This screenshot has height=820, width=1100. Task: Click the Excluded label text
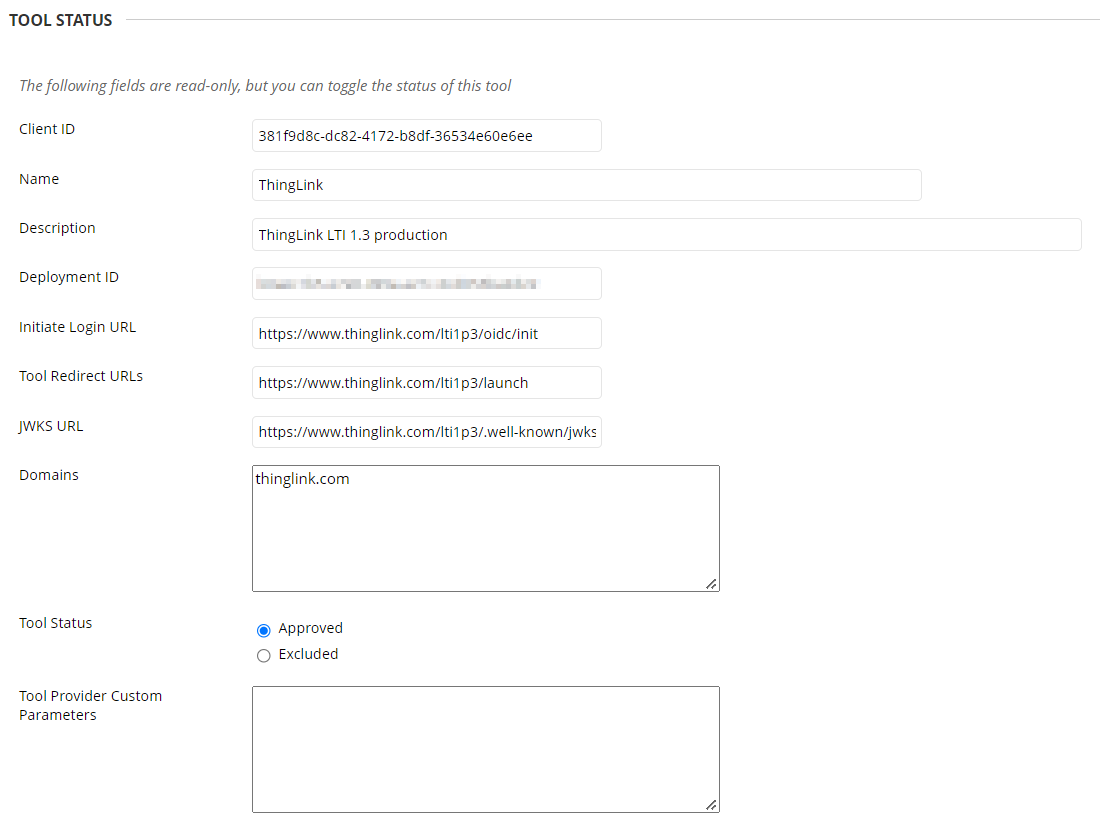(x=308, y=654)
